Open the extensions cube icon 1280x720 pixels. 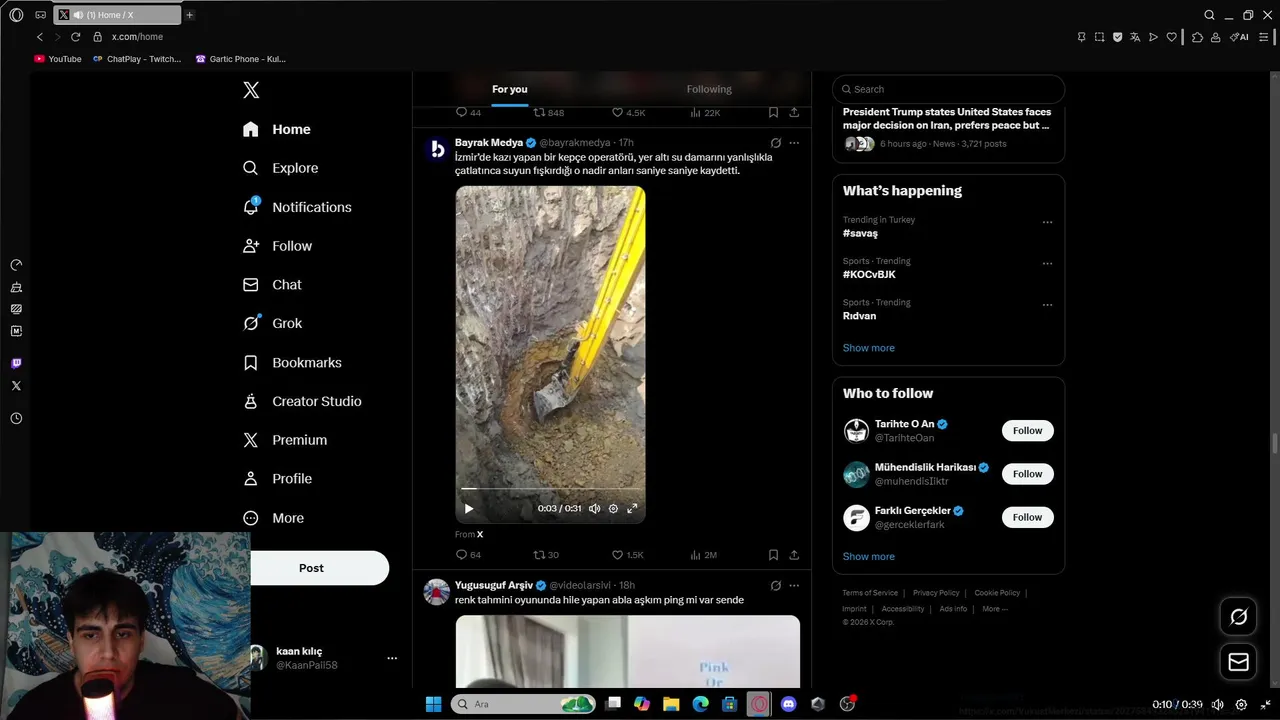1197,37
